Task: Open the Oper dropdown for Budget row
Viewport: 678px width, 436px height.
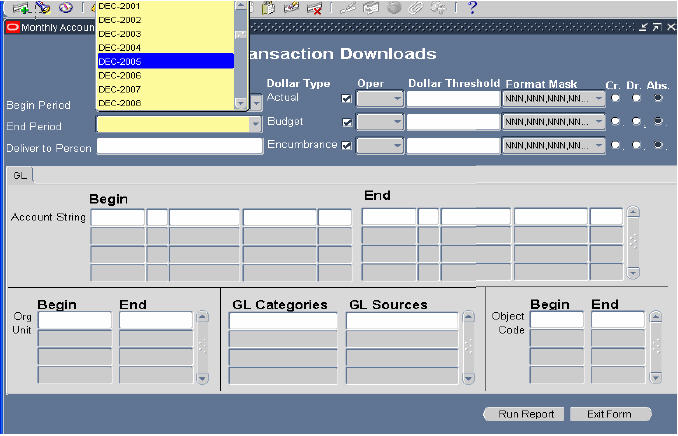Action: click(x=397, y=122)
